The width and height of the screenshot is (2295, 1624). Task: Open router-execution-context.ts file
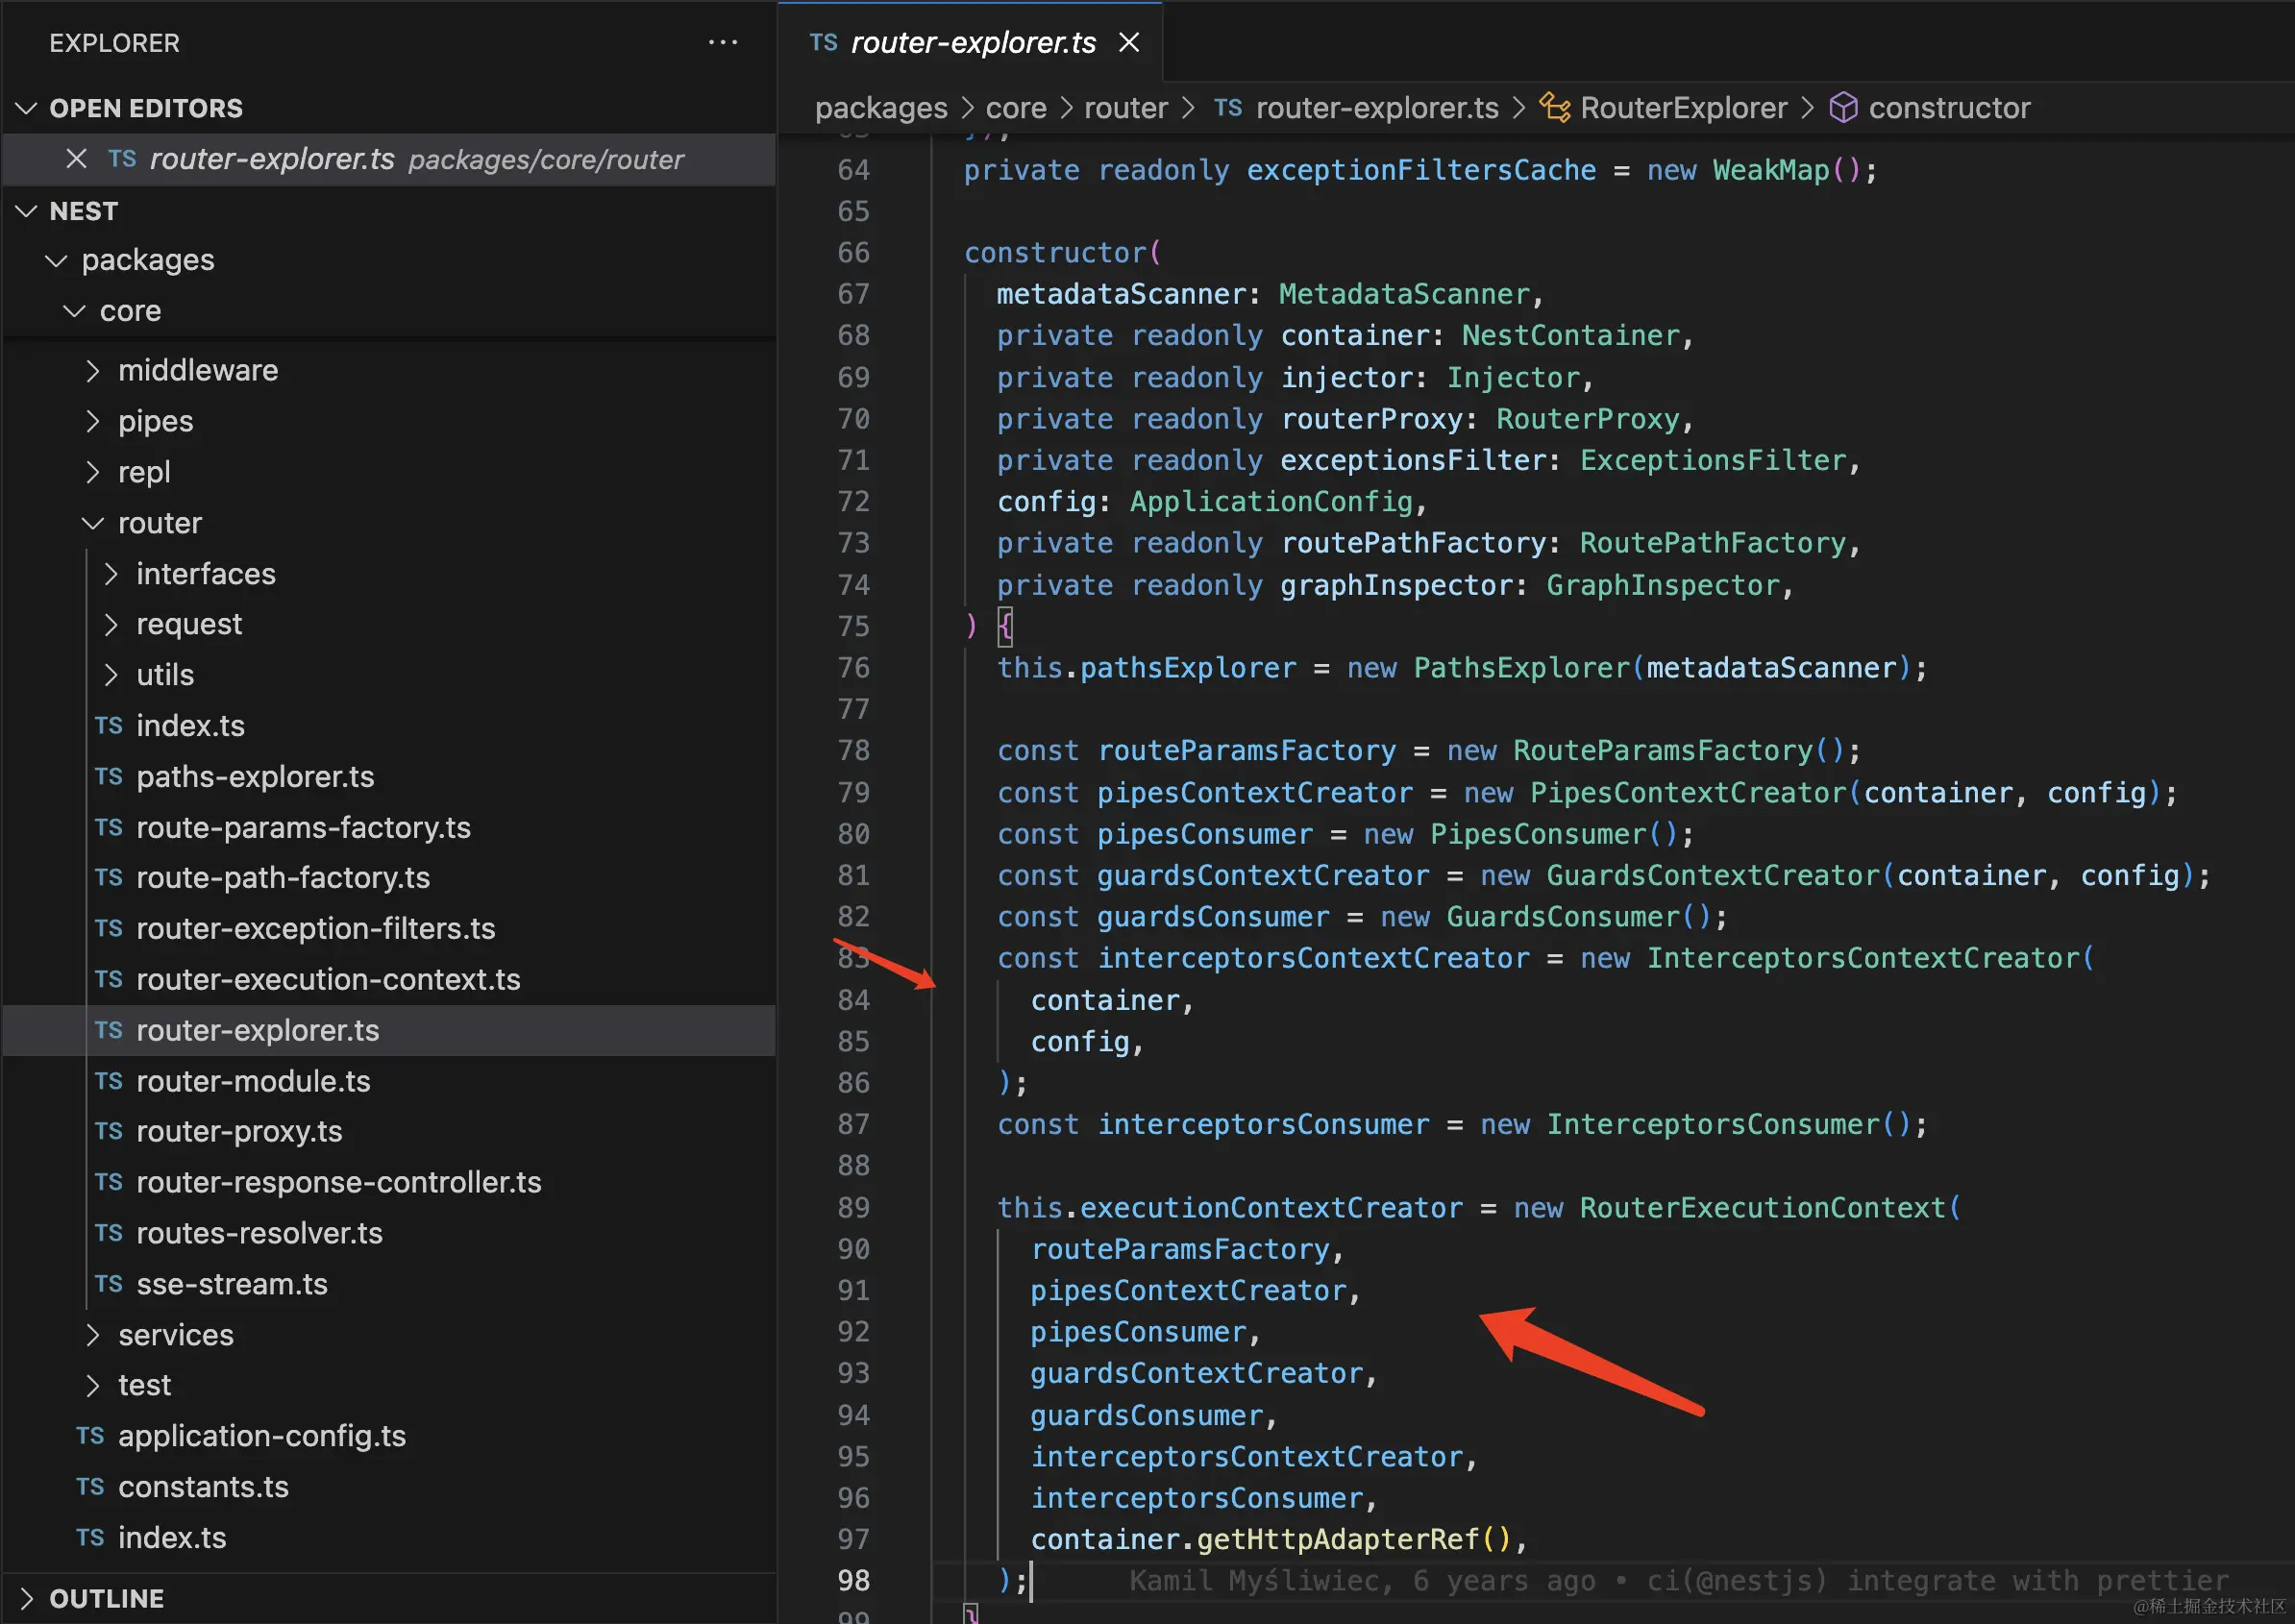pyautogui.click(x=328, y=979)
